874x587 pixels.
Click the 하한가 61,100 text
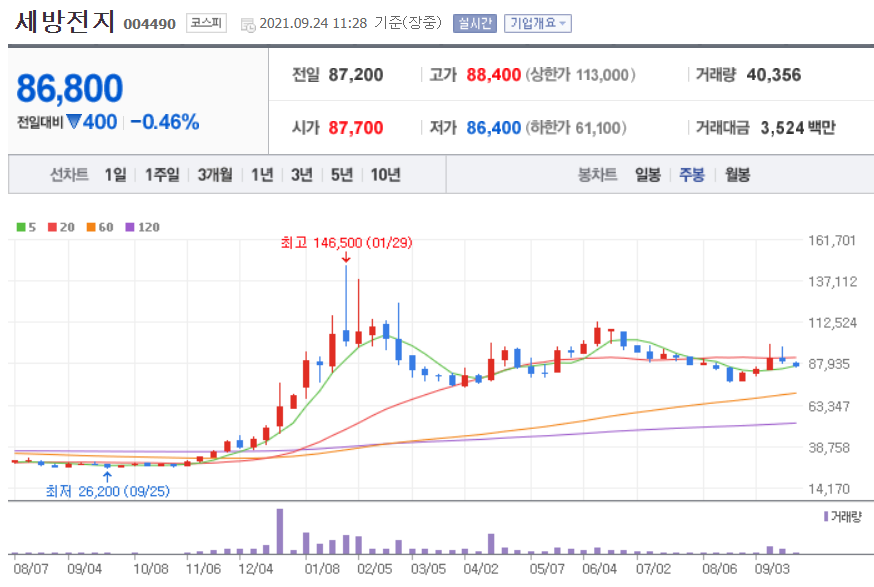[x=576, y=128]
